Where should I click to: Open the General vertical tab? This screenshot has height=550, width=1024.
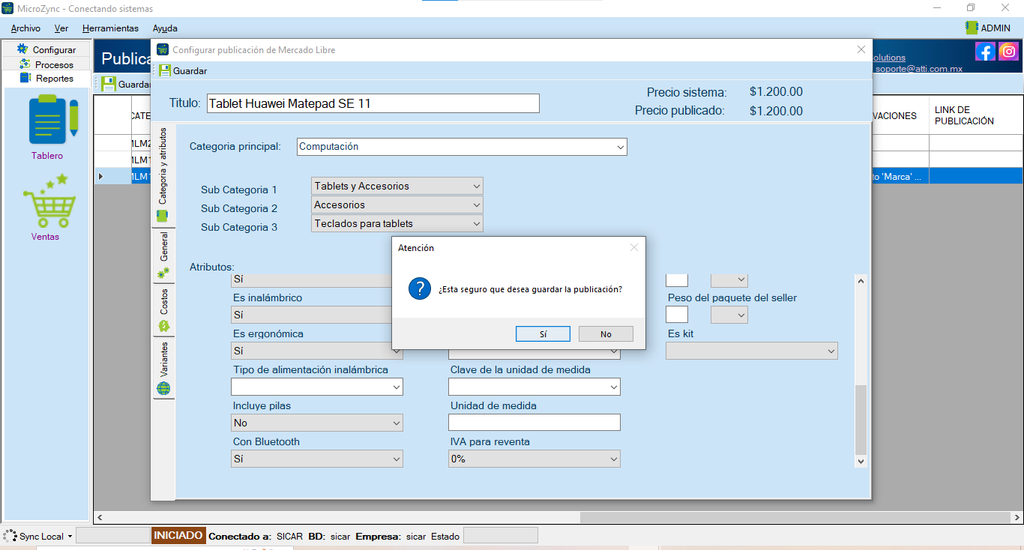163,255
